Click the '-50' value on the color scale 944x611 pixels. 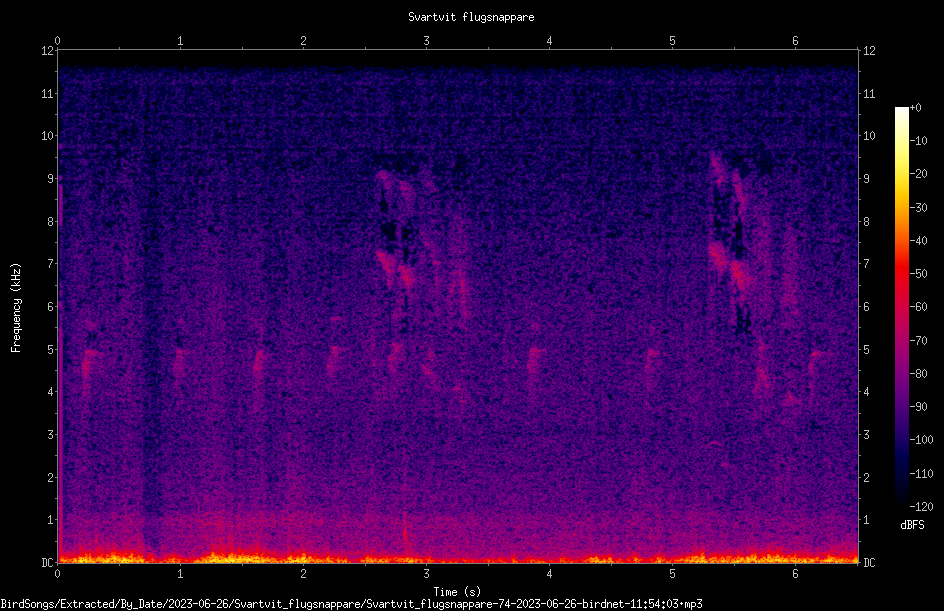click(x=919, y=274)
